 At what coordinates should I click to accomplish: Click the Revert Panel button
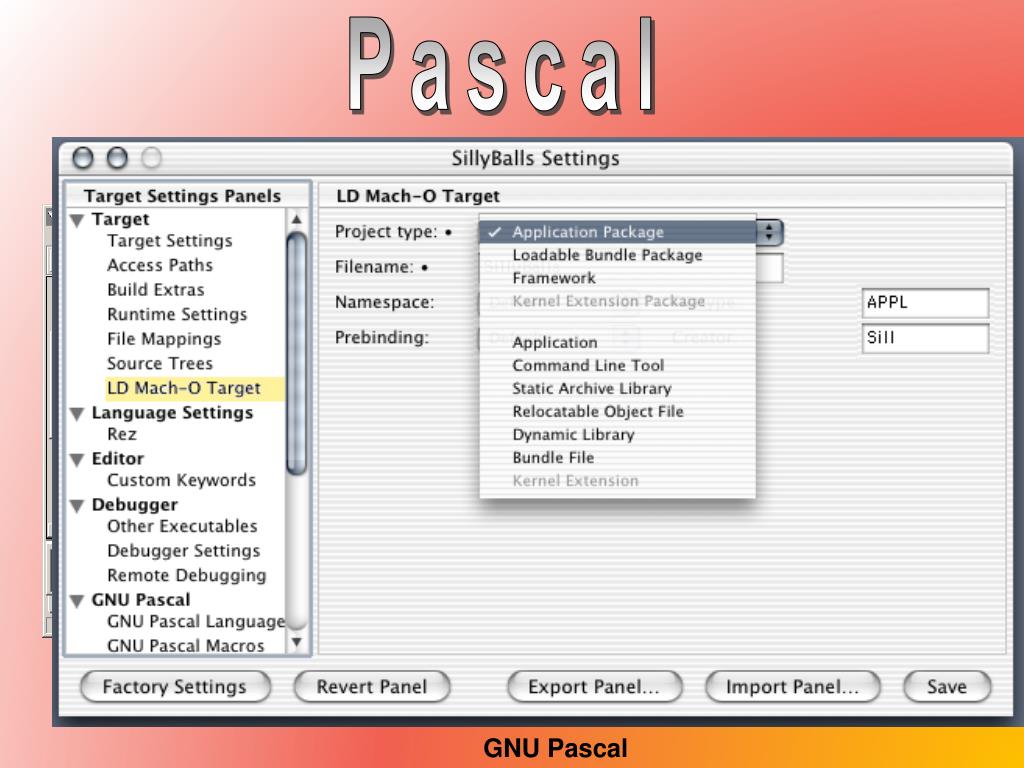coord(372,687)
